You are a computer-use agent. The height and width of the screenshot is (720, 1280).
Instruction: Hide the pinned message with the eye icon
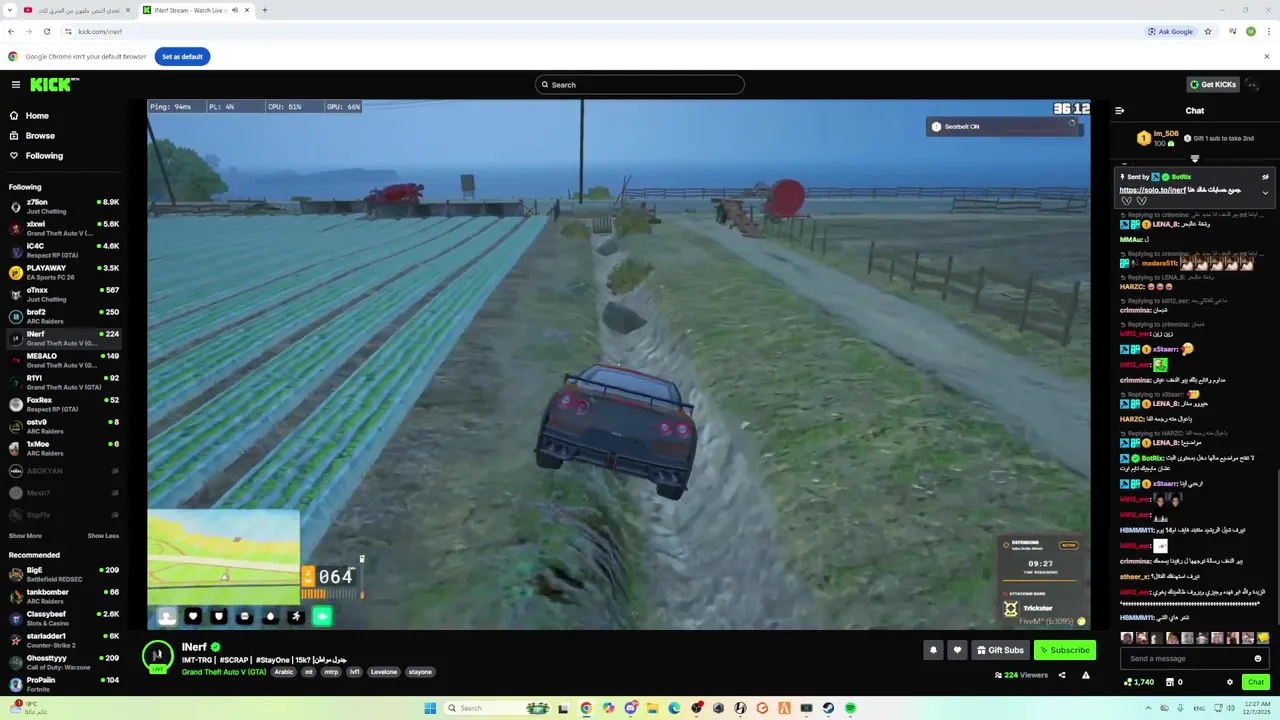tap(1265, 177)
